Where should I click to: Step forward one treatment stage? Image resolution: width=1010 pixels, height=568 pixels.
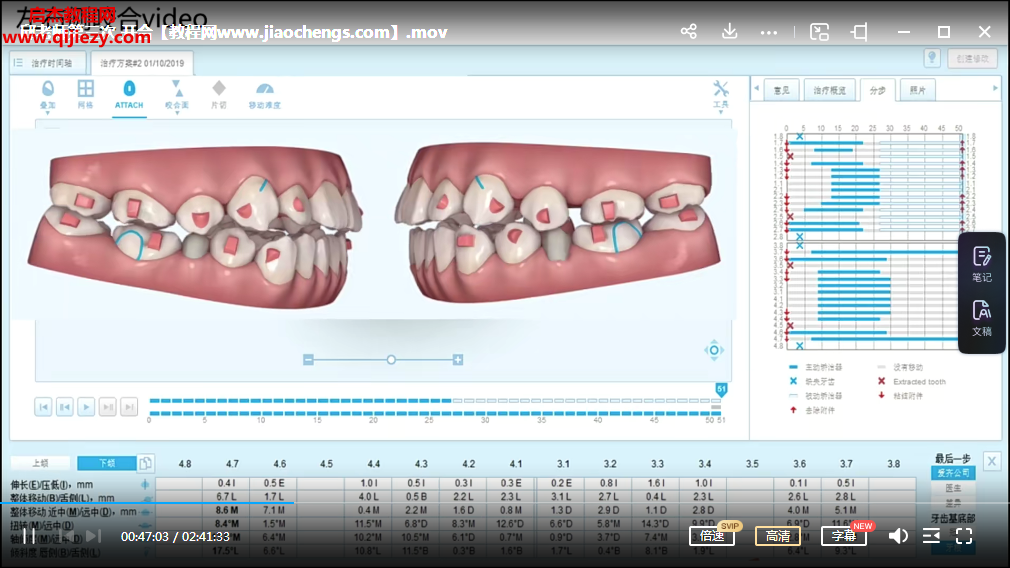pyautogui.click(x=108, y=407)
